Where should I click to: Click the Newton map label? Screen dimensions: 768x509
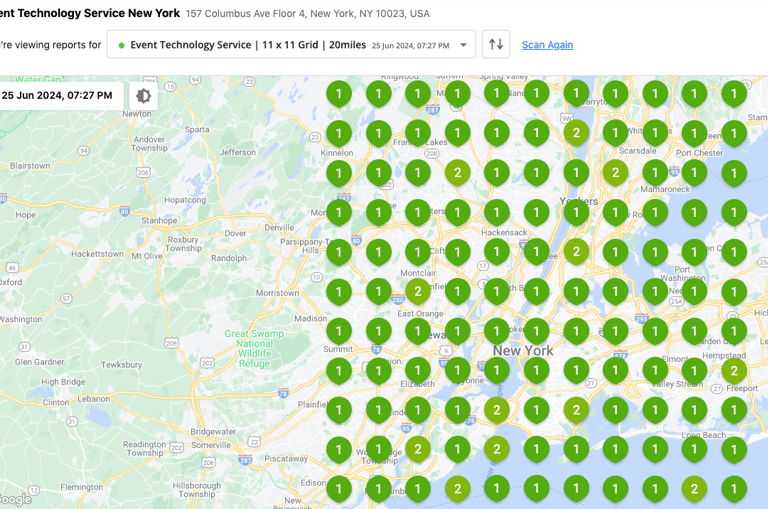point(137,114)
